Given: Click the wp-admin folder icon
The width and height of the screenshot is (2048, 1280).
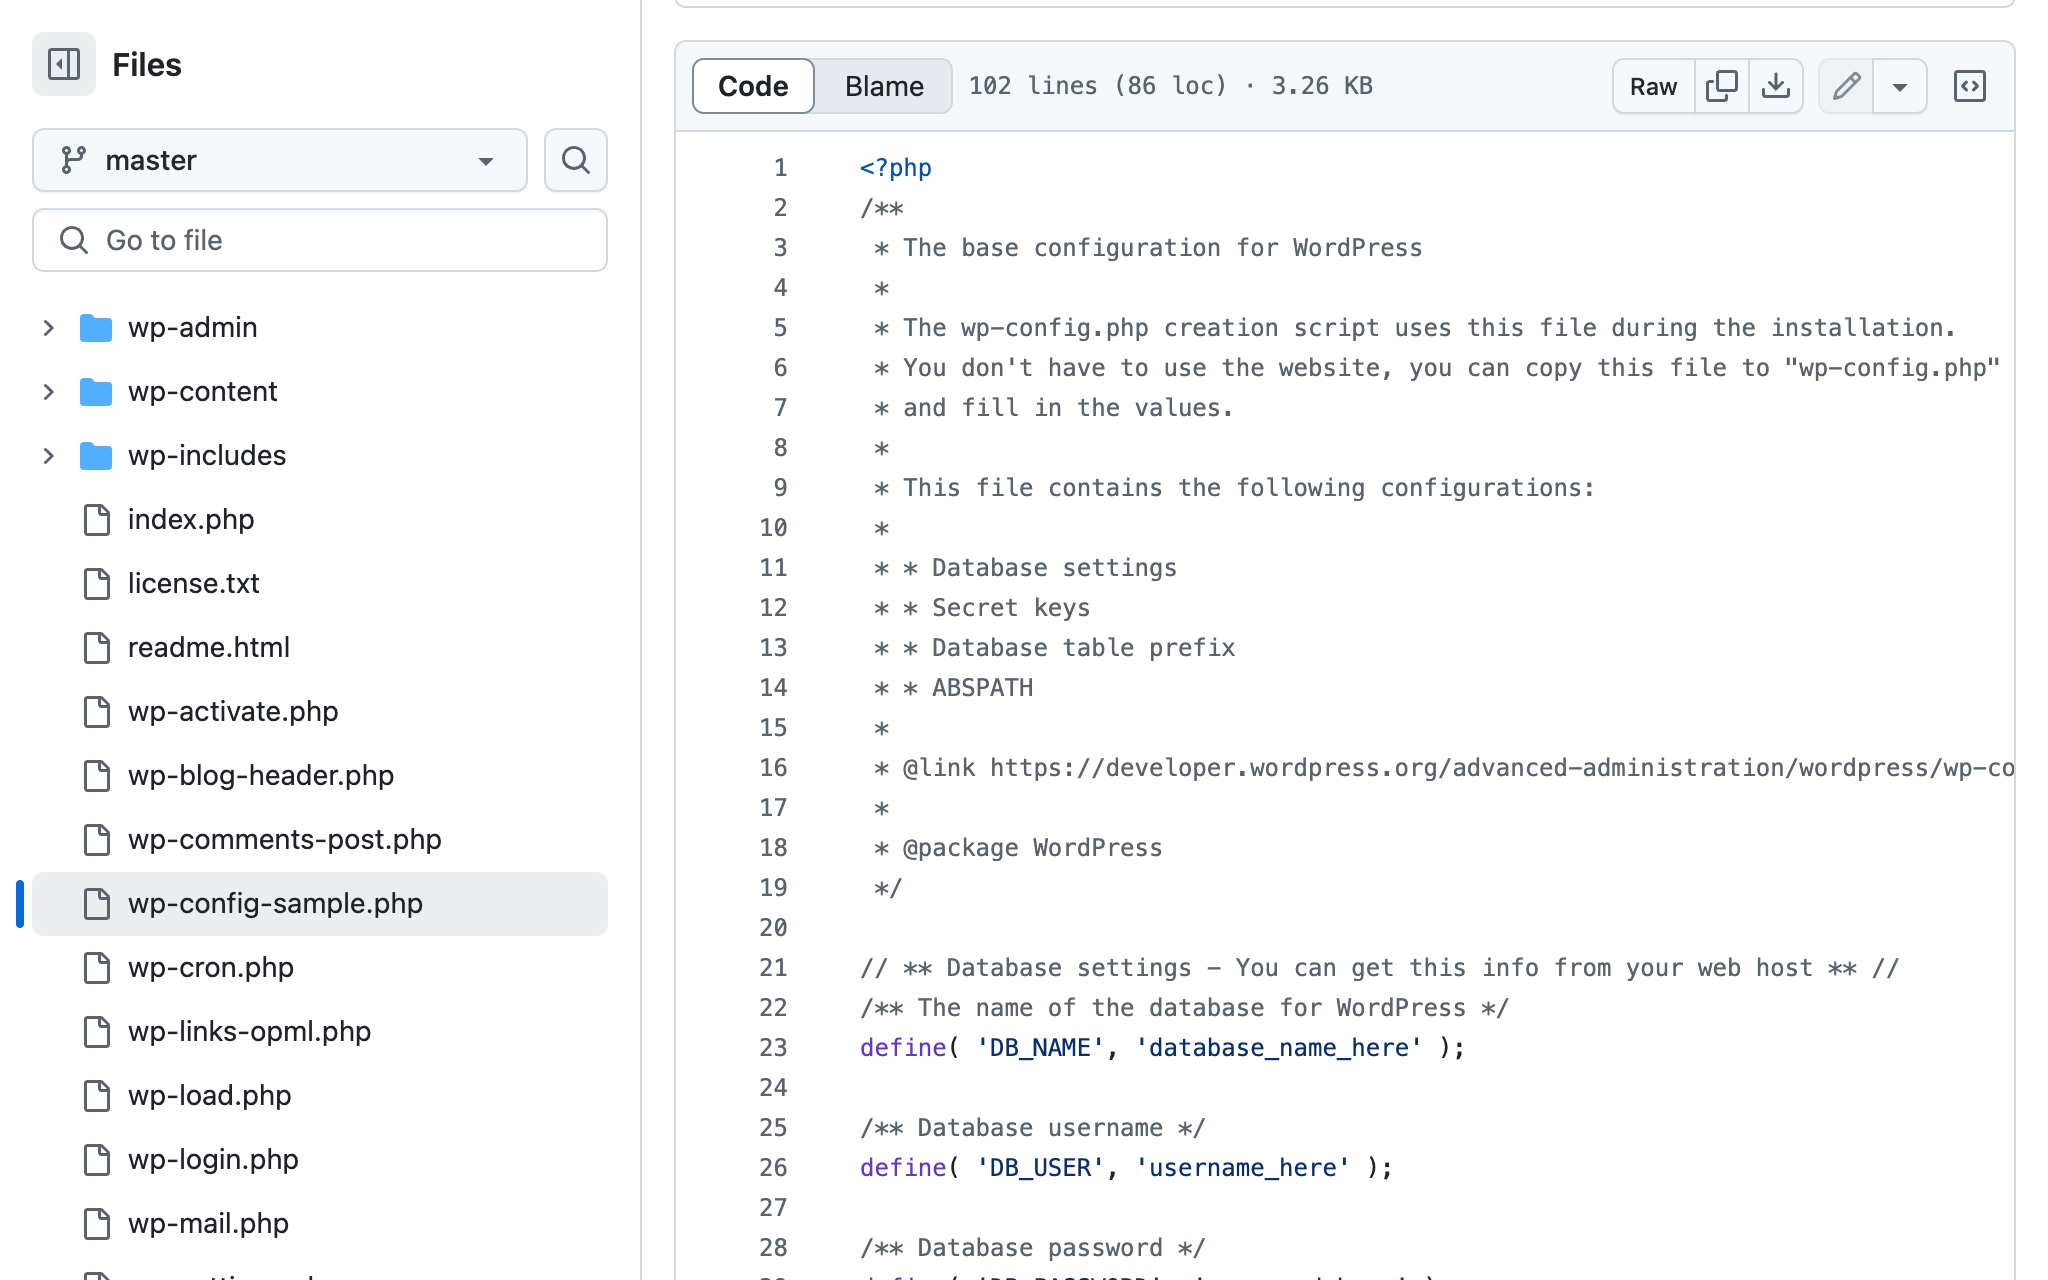Looking at the screenshot, I should (x=96, y=328).
